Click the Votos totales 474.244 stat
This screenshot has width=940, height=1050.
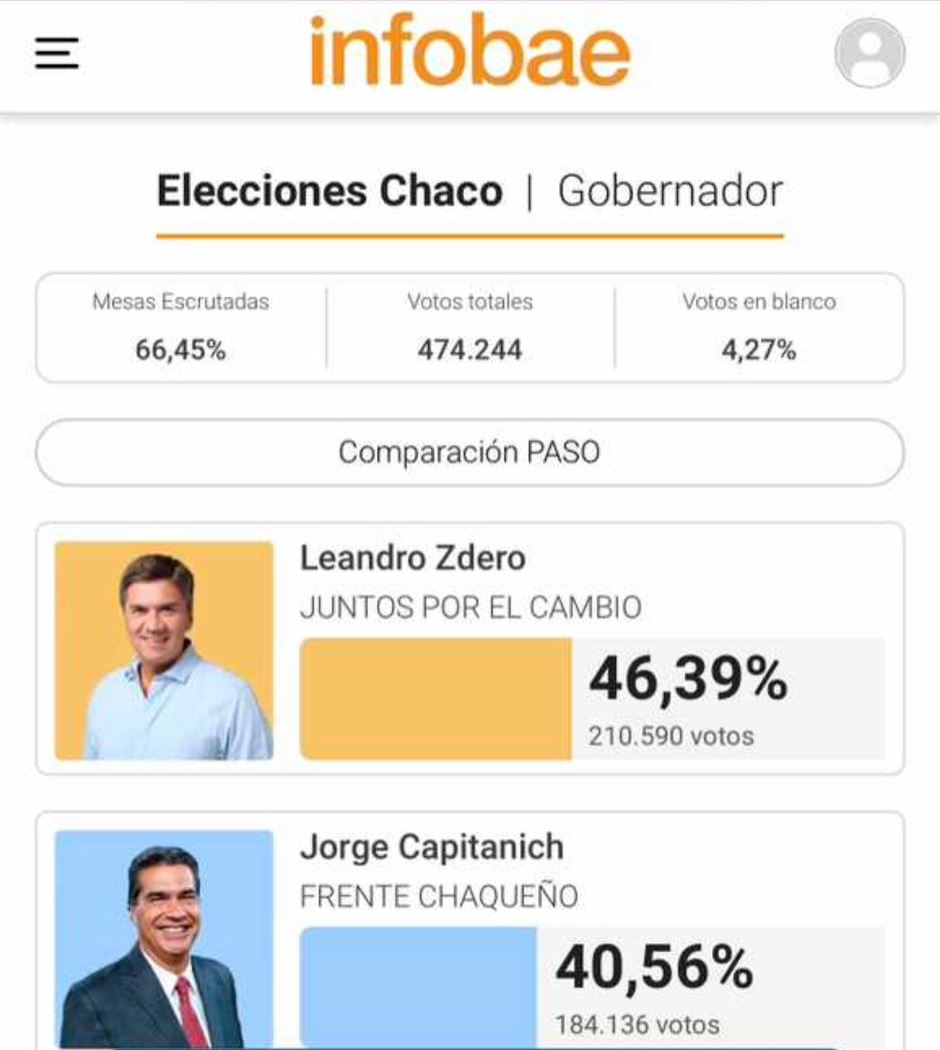pyautogui.click(x=470, y=327)
